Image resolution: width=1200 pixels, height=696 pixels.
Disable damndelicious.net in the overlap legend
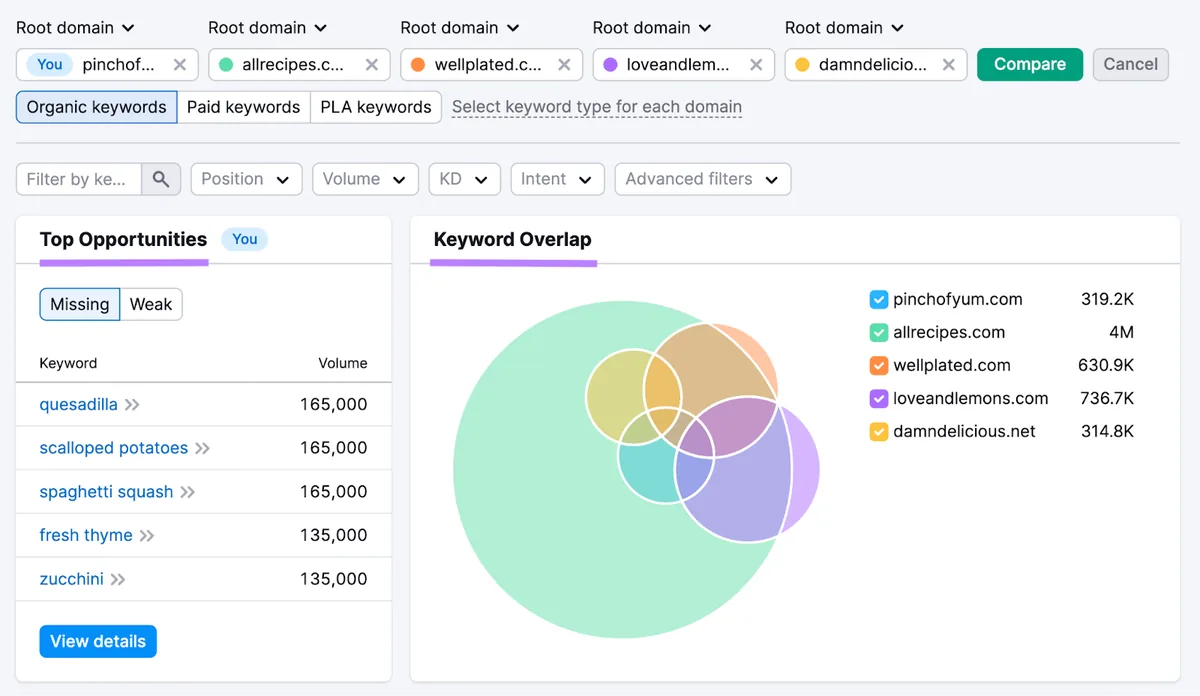tap(879, 431)
